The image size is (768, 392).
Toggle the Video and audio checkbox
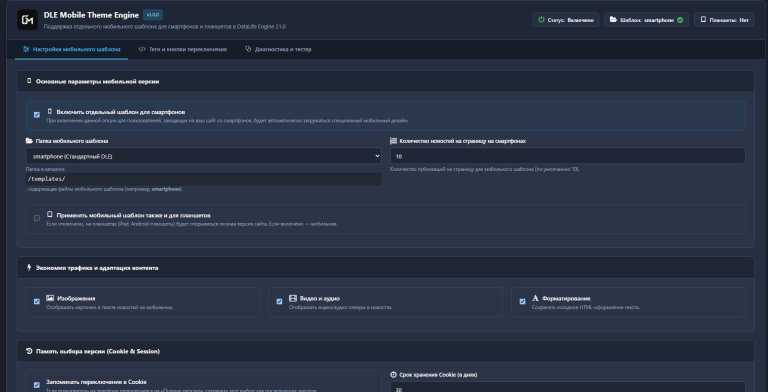279,301
